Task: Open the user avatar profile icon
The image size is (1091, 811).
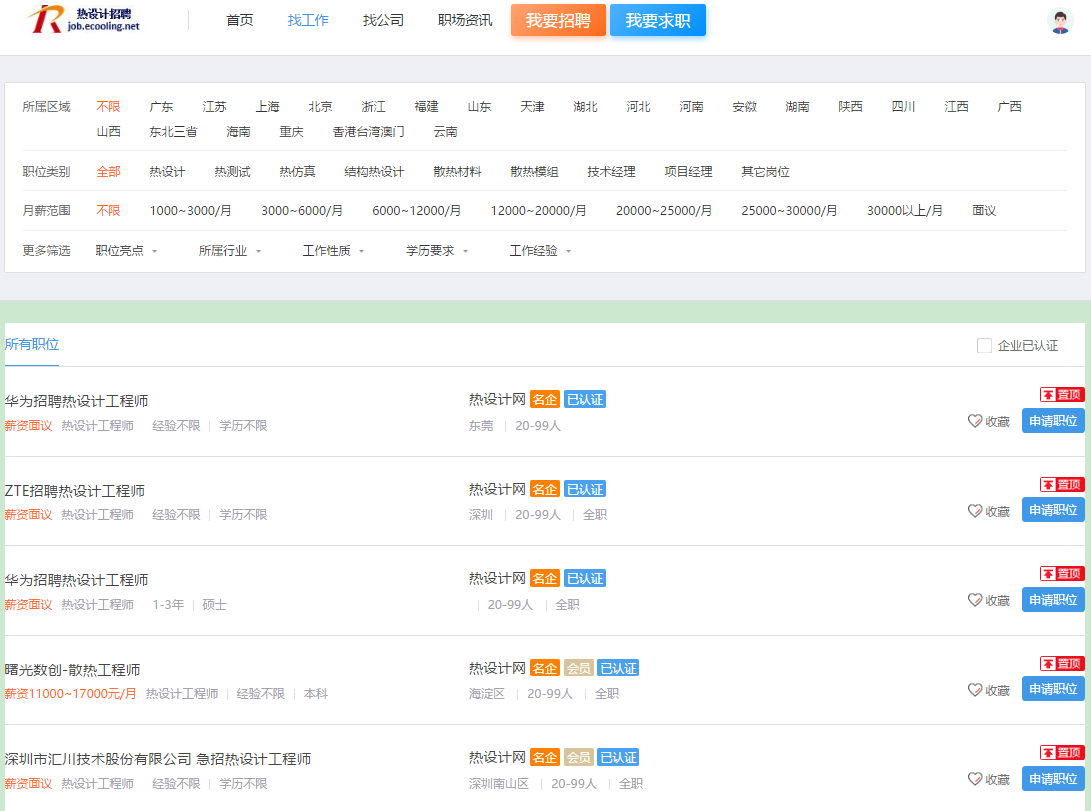Action: [1060, 21]
